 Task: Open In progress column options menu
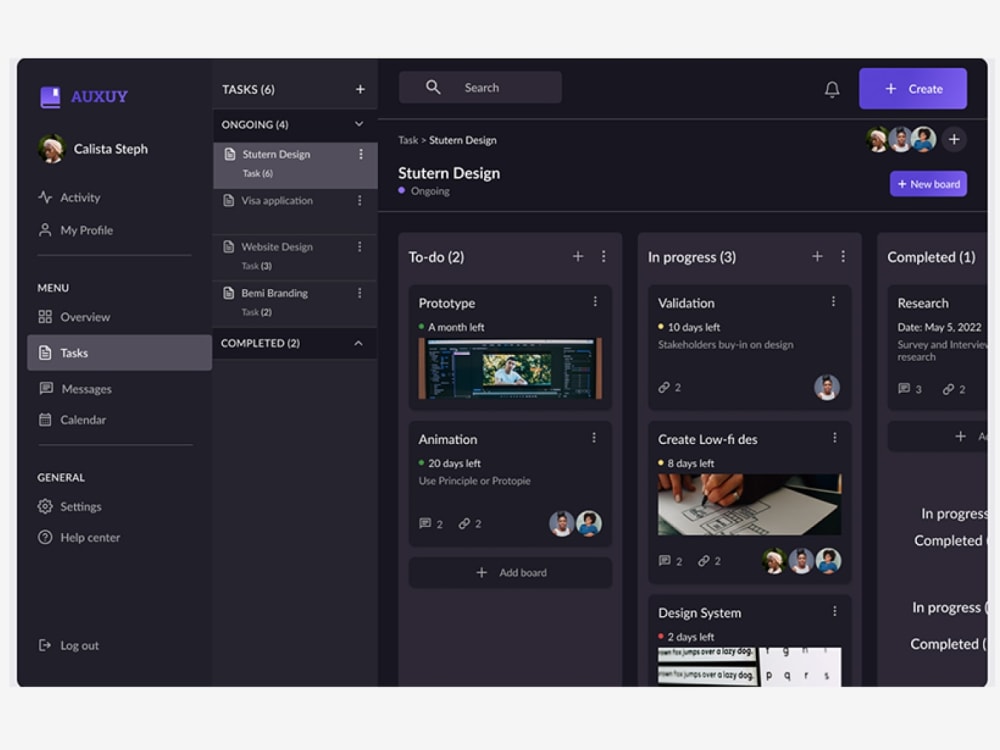[843, 256]
